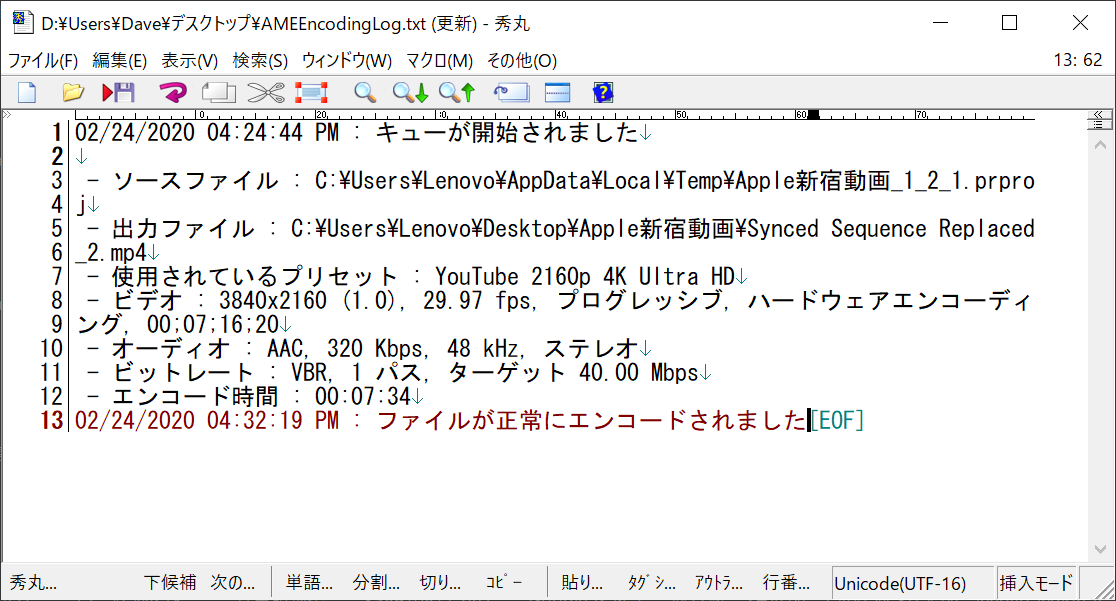Find next with magnifier down-arrow icon
The height and width of the screenshot is (601, 1116).
(411, 93)
